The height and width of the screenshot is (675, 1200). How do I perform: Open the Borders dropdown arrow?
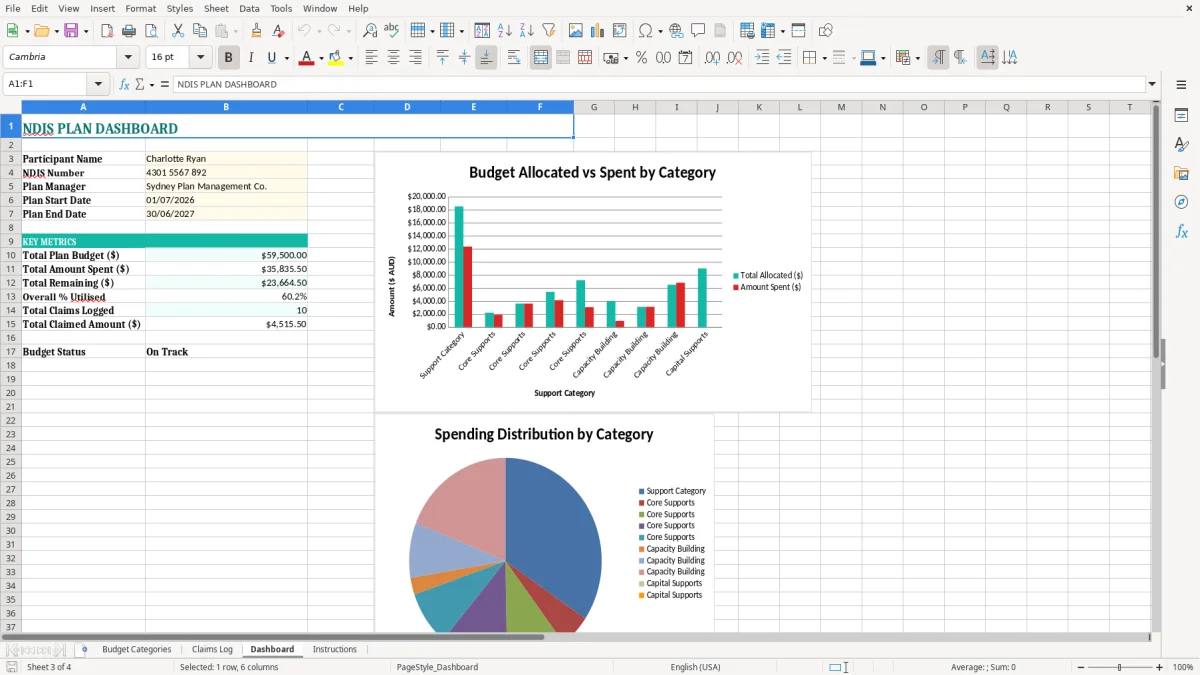tap(824, 58)
